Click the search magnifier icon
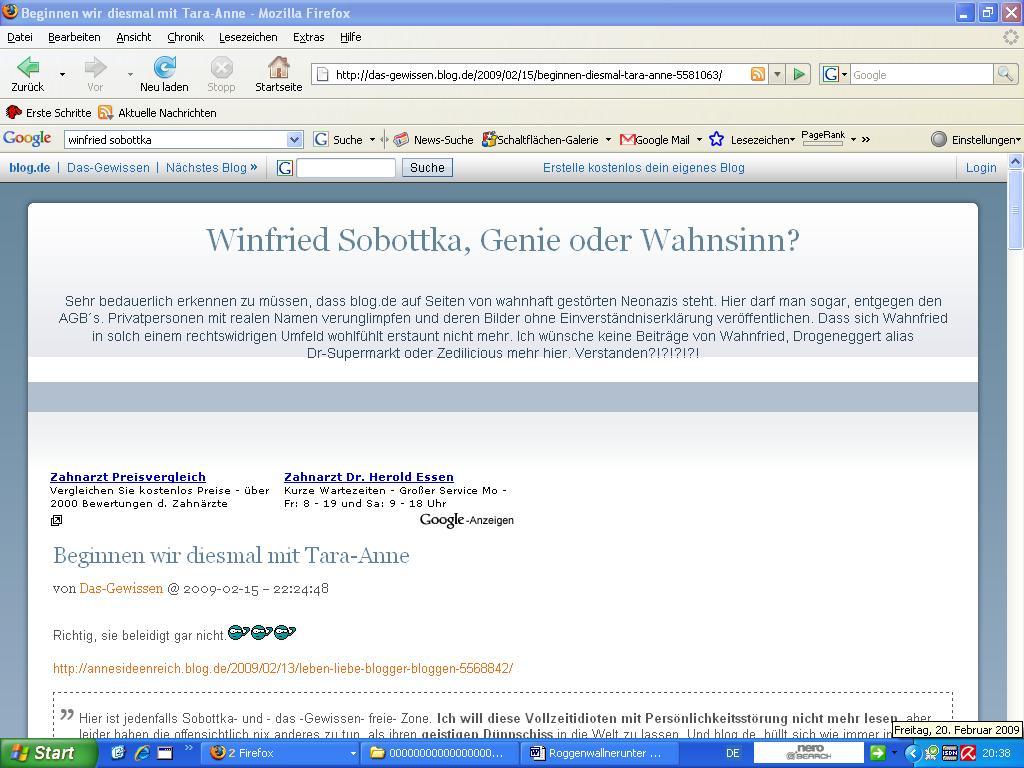Screen dimensions: 1024x768 tap(1004, 75)
